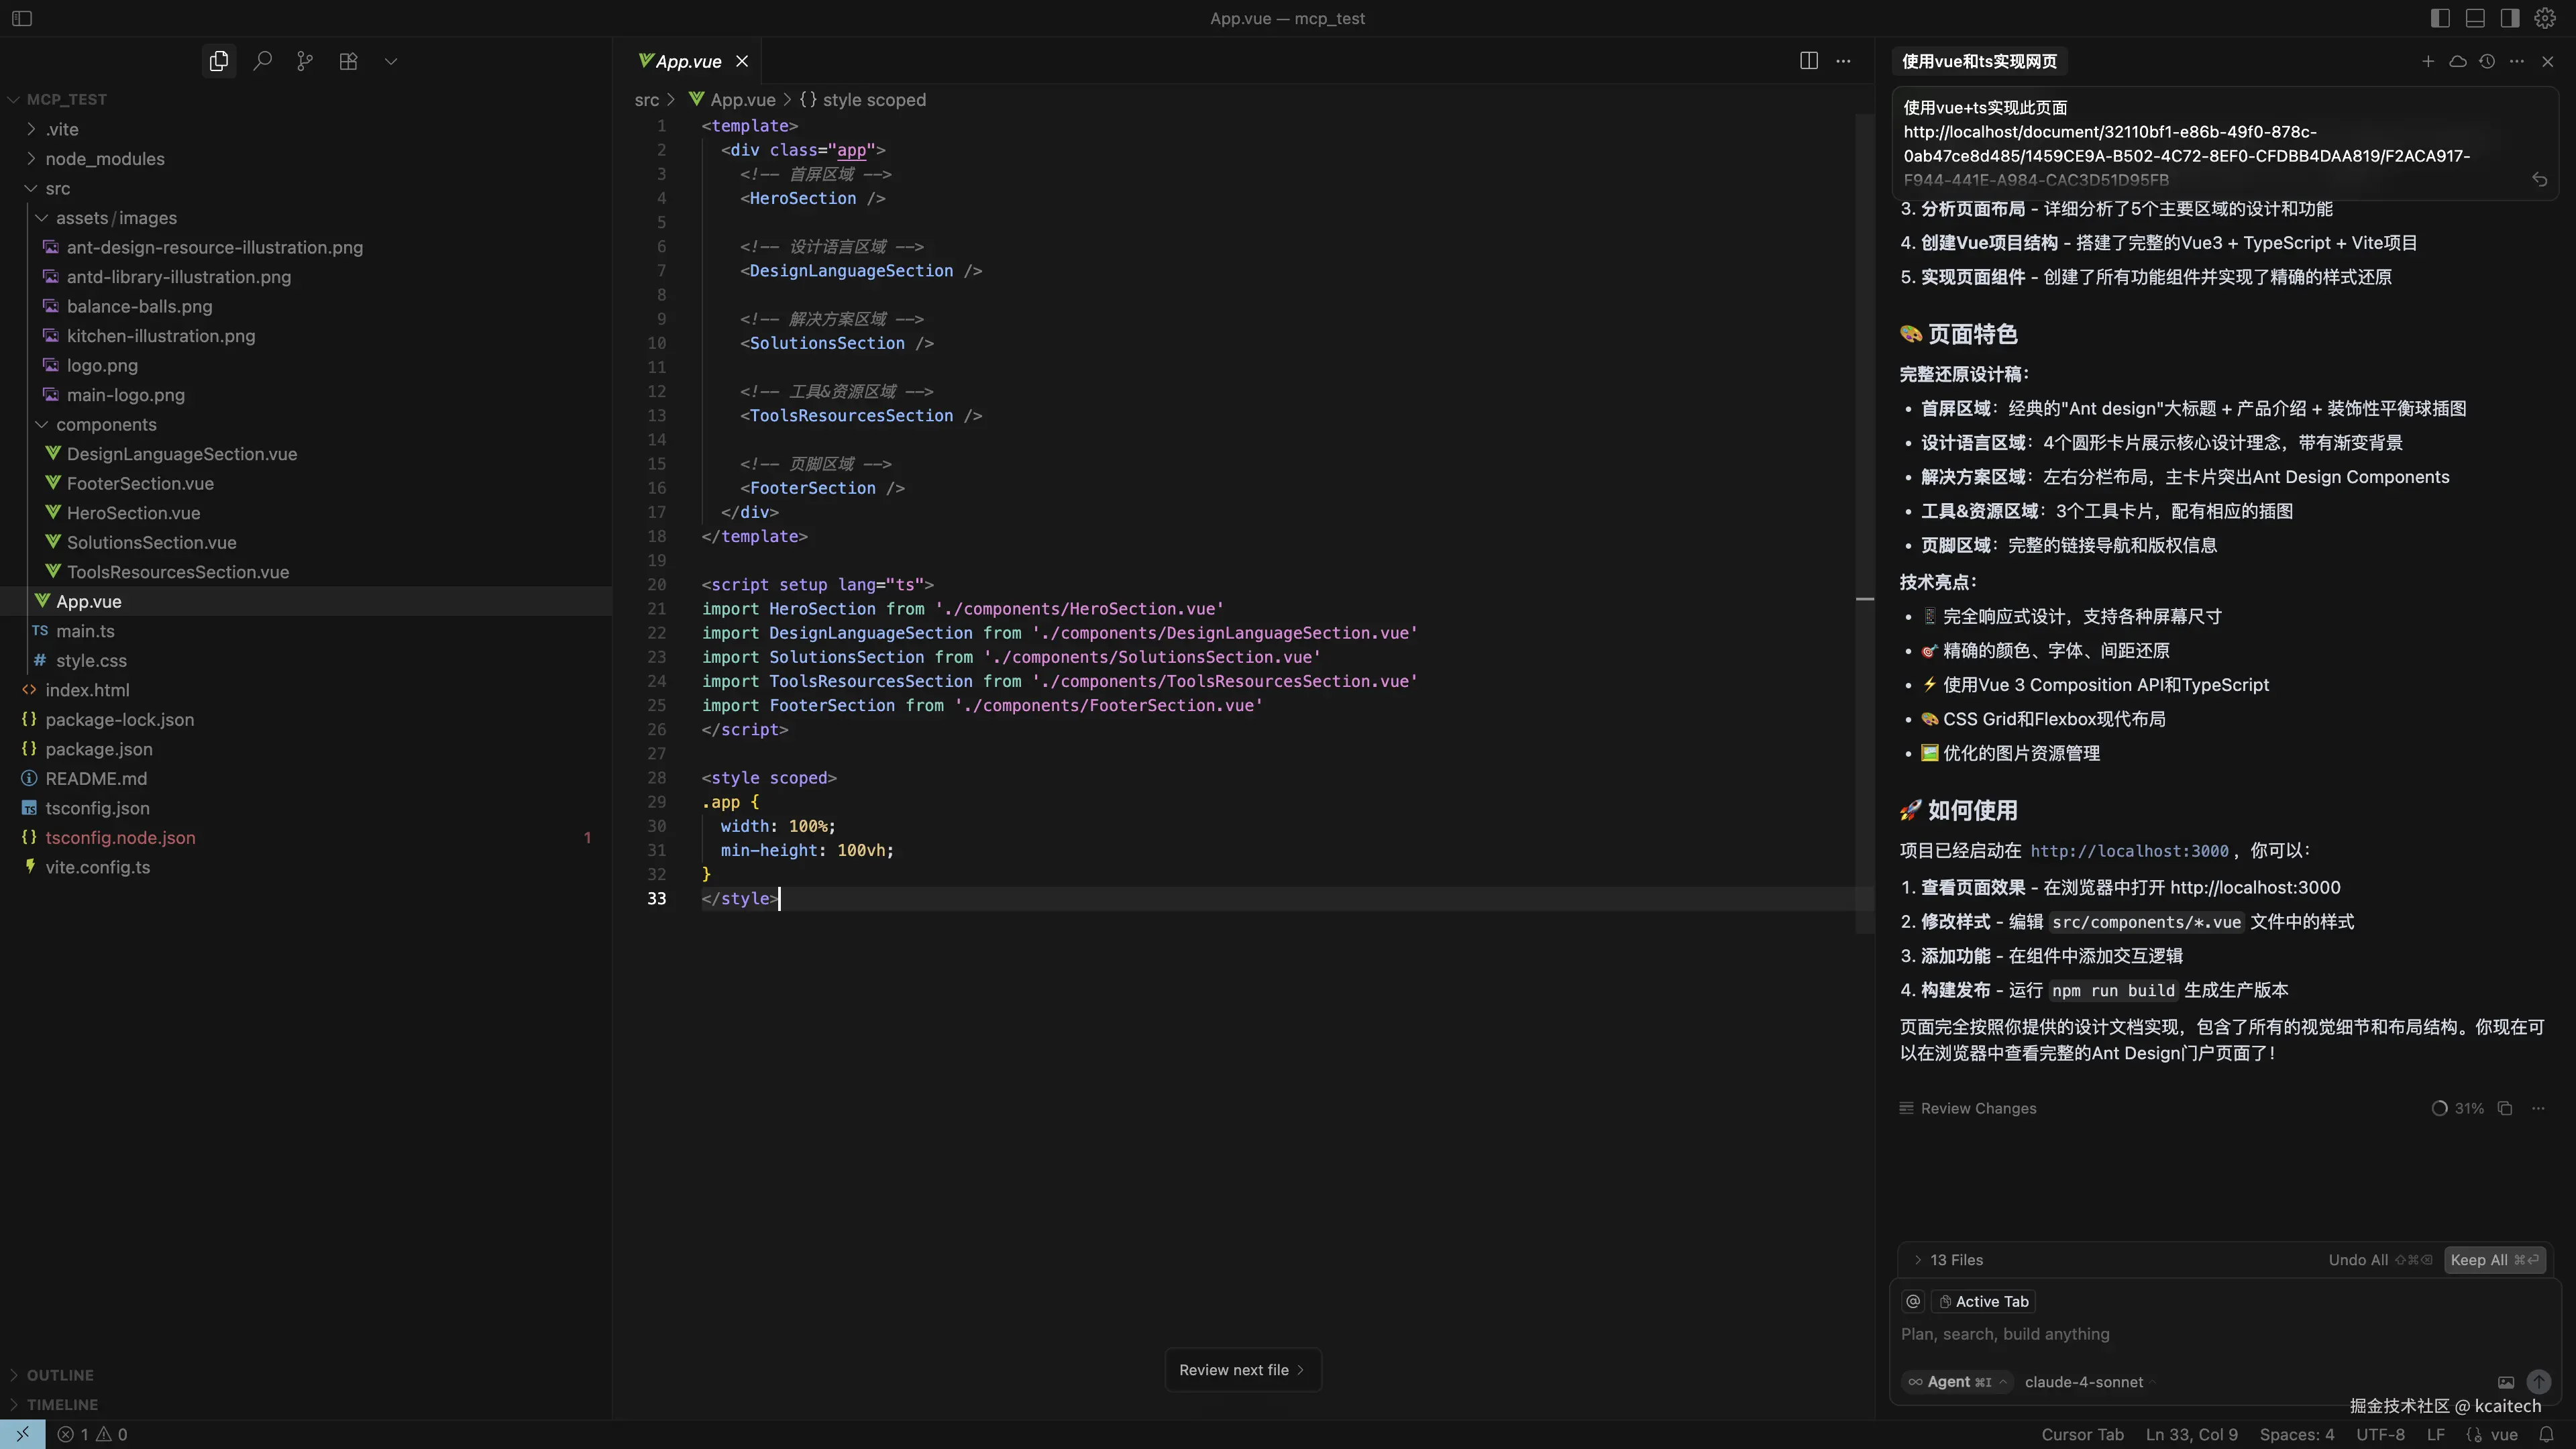Click the split editor icon
Screen dimensions: 2576x1449
click(x=1808, y=61)
